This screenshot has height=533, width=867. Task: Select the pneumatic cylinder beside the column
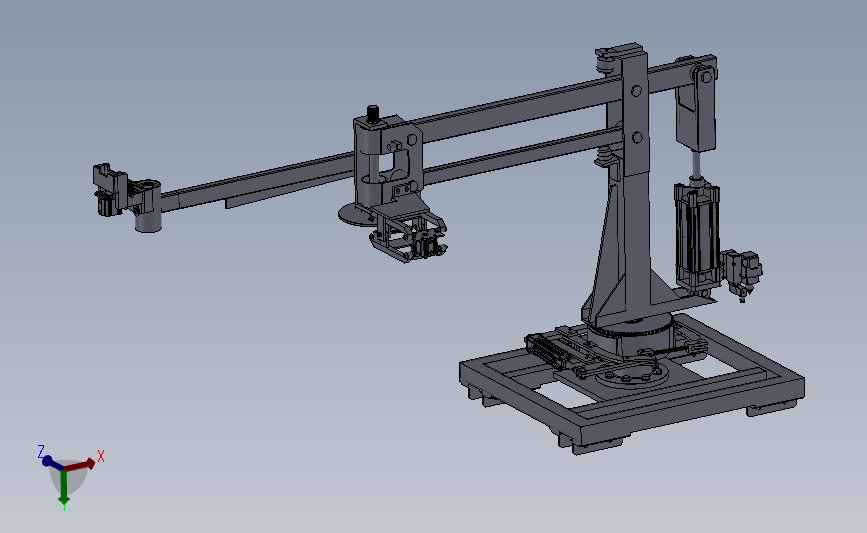tap(697, 238)
